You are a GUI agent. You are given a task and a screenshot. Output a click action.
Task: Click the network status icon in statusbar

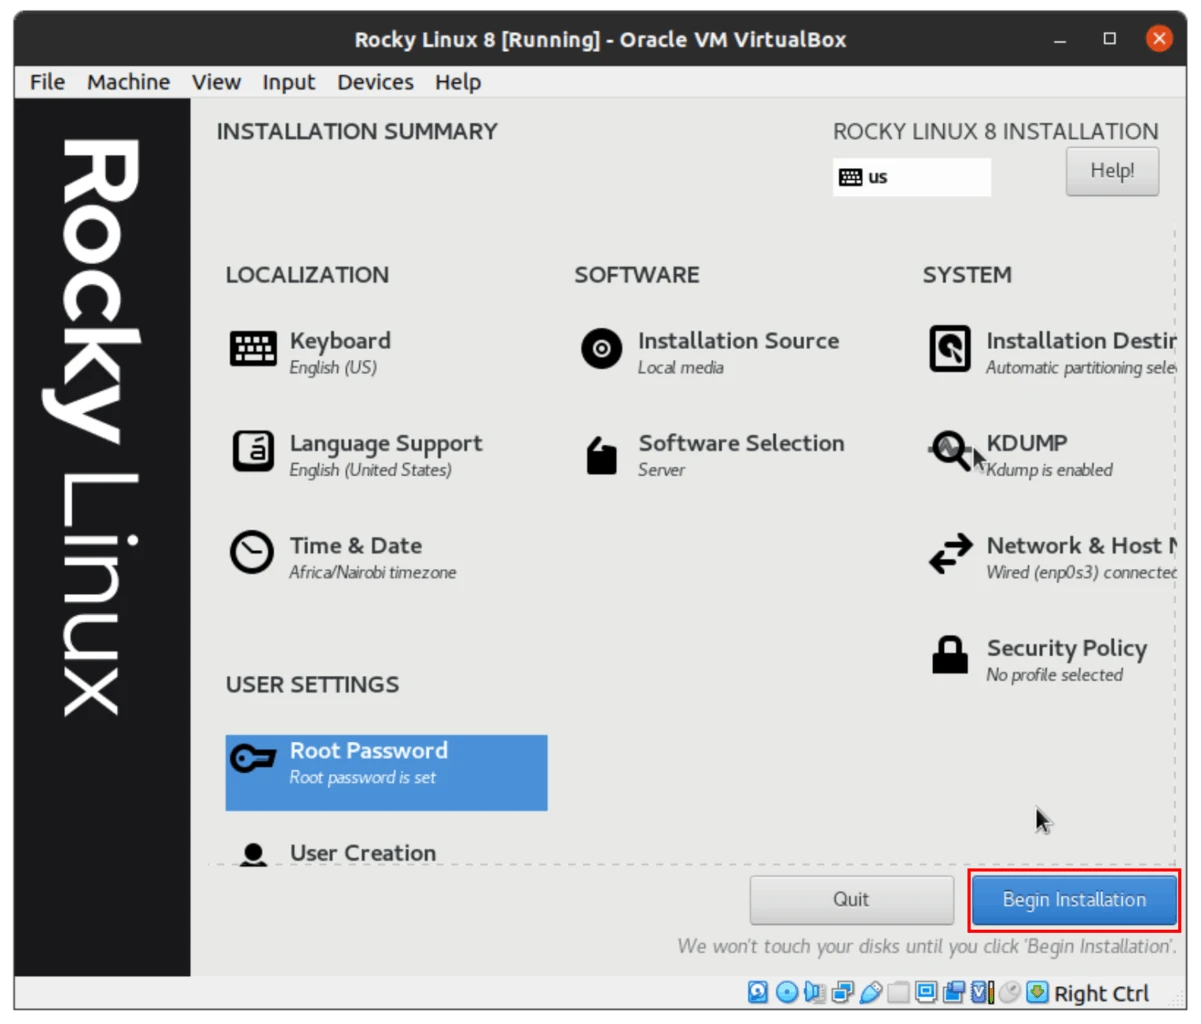point(843,992)
